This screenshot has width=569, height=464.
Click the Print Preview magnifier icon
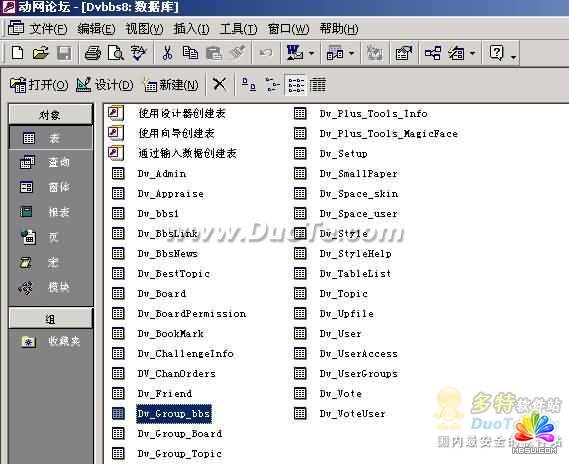(x=116, y=53)
